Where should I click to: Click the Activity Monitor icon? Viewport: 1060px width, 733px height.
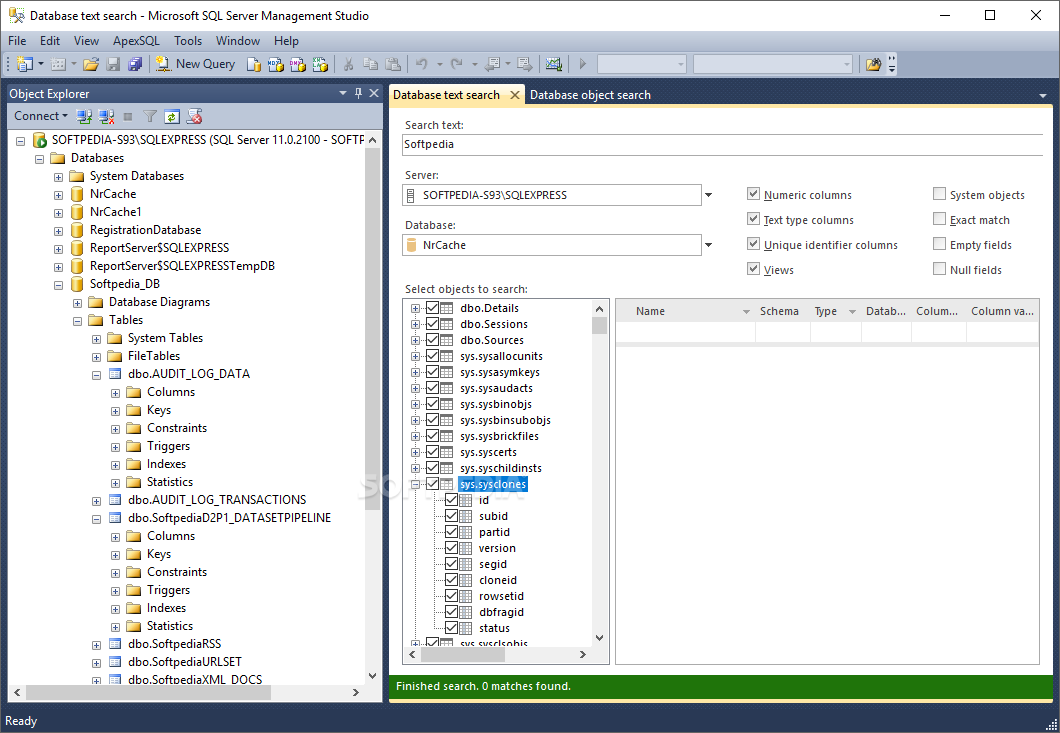554,64
